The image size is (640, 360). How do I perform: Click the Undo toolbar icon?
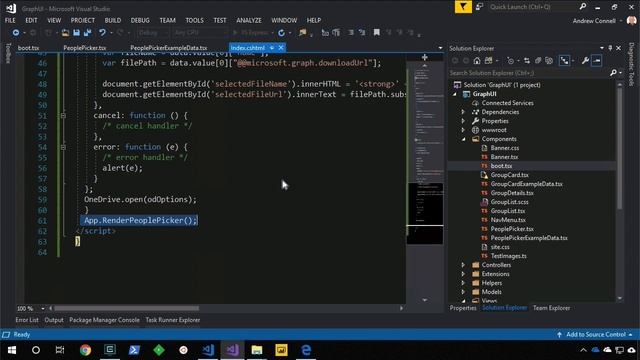click(x=102, y=33)
